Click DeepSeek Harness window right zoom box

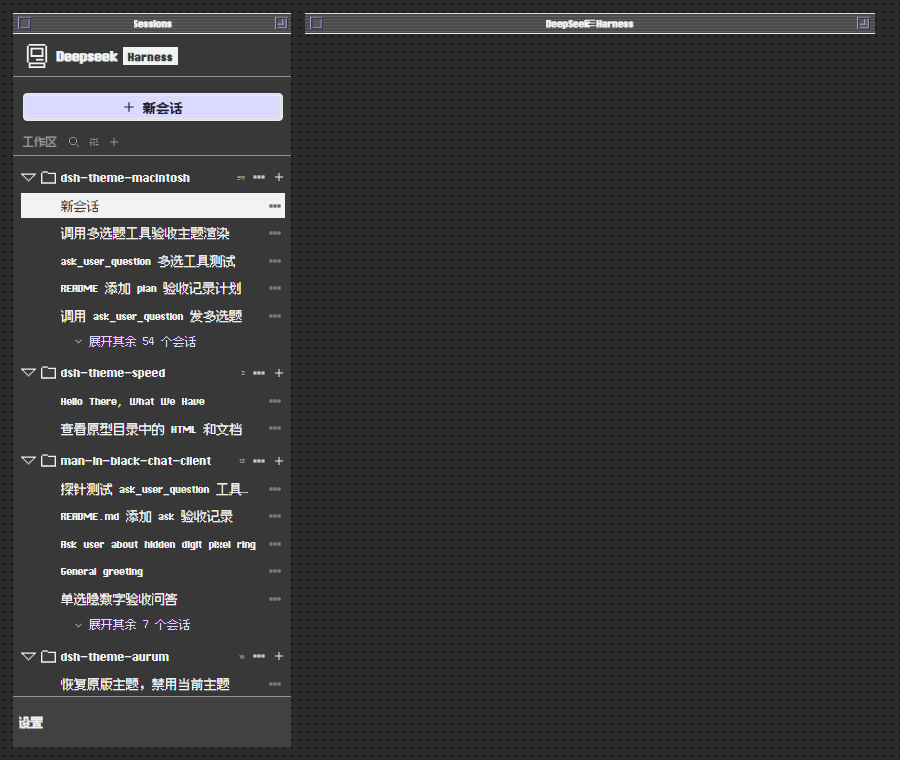863,24
